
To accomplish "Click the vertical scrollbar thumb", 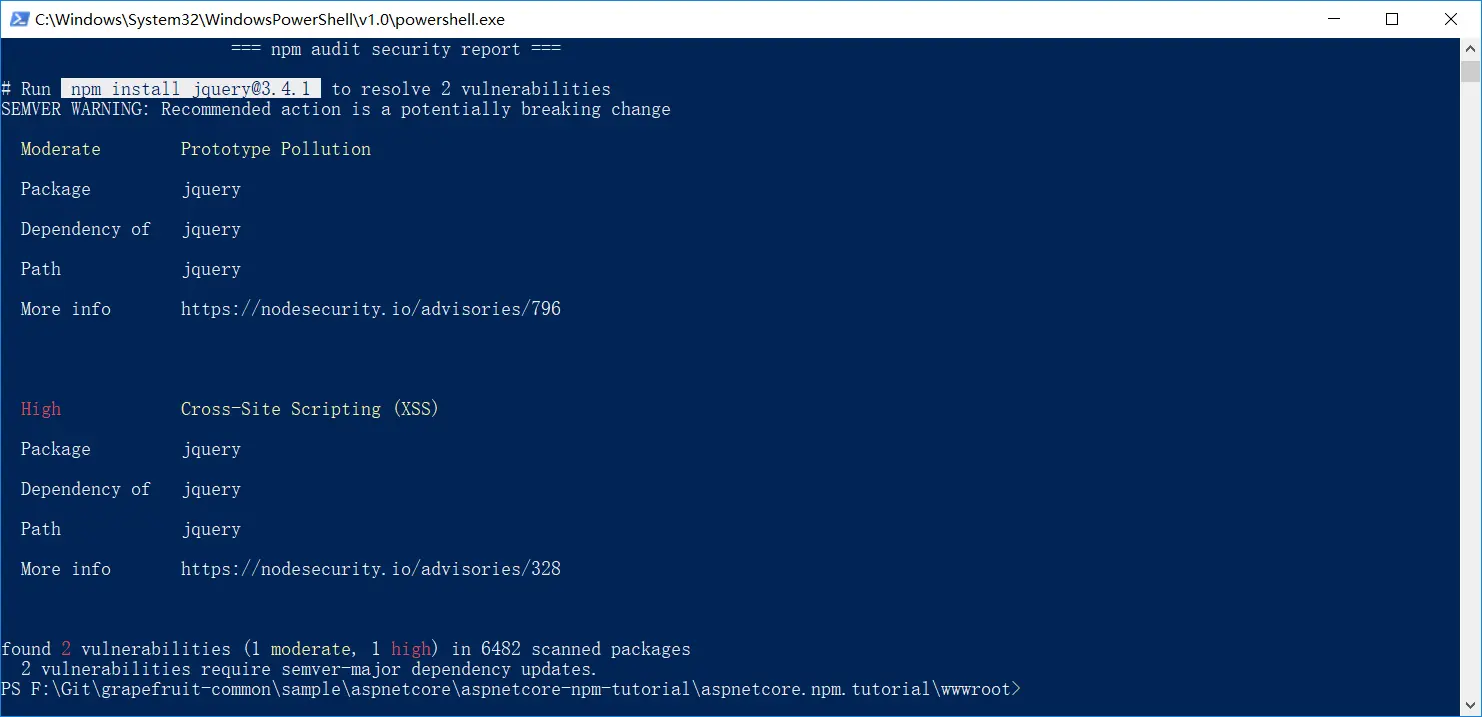I will tap(1470, 71).
